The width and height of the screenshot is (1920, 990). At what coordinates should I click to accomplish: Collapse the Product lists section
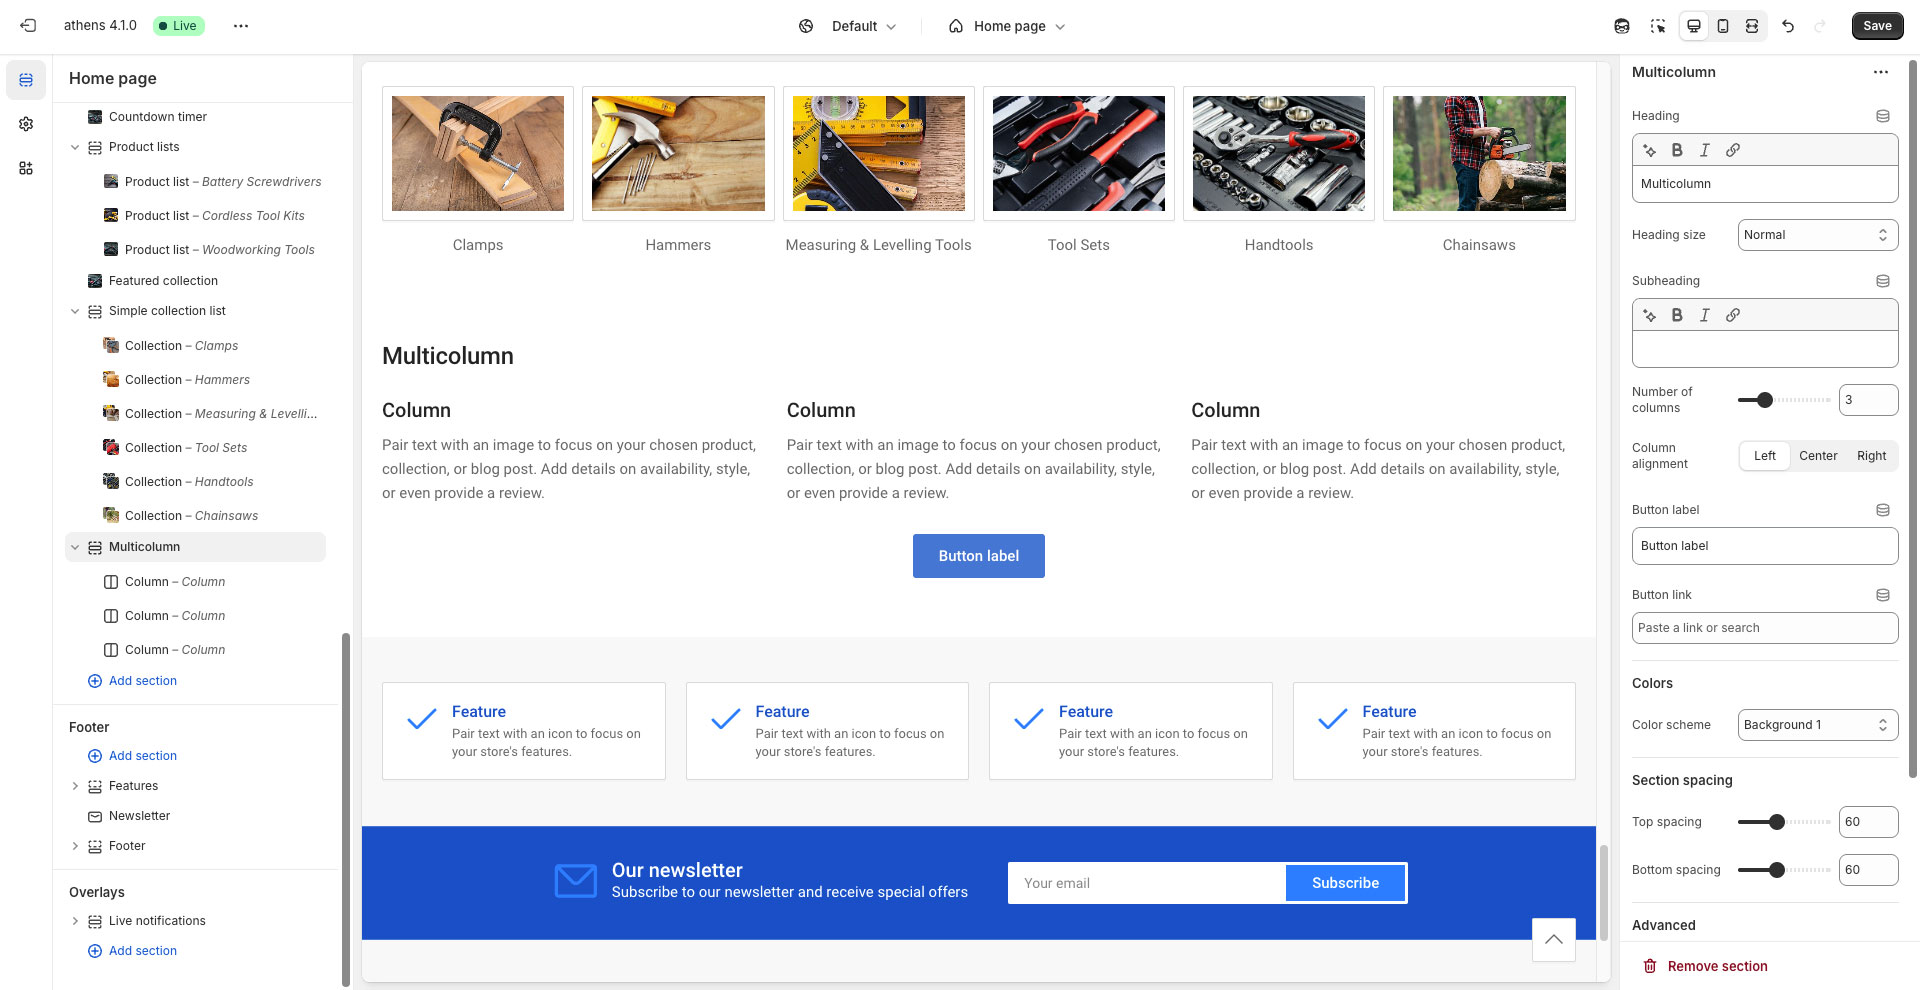75,147
